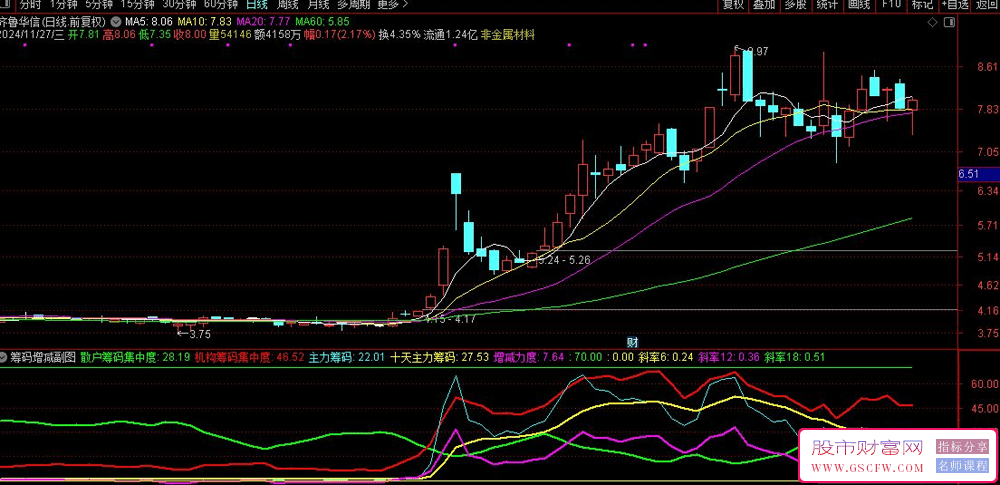Select the 15分钟 period tab
The image size is (1000, 485).
[137, 4]
